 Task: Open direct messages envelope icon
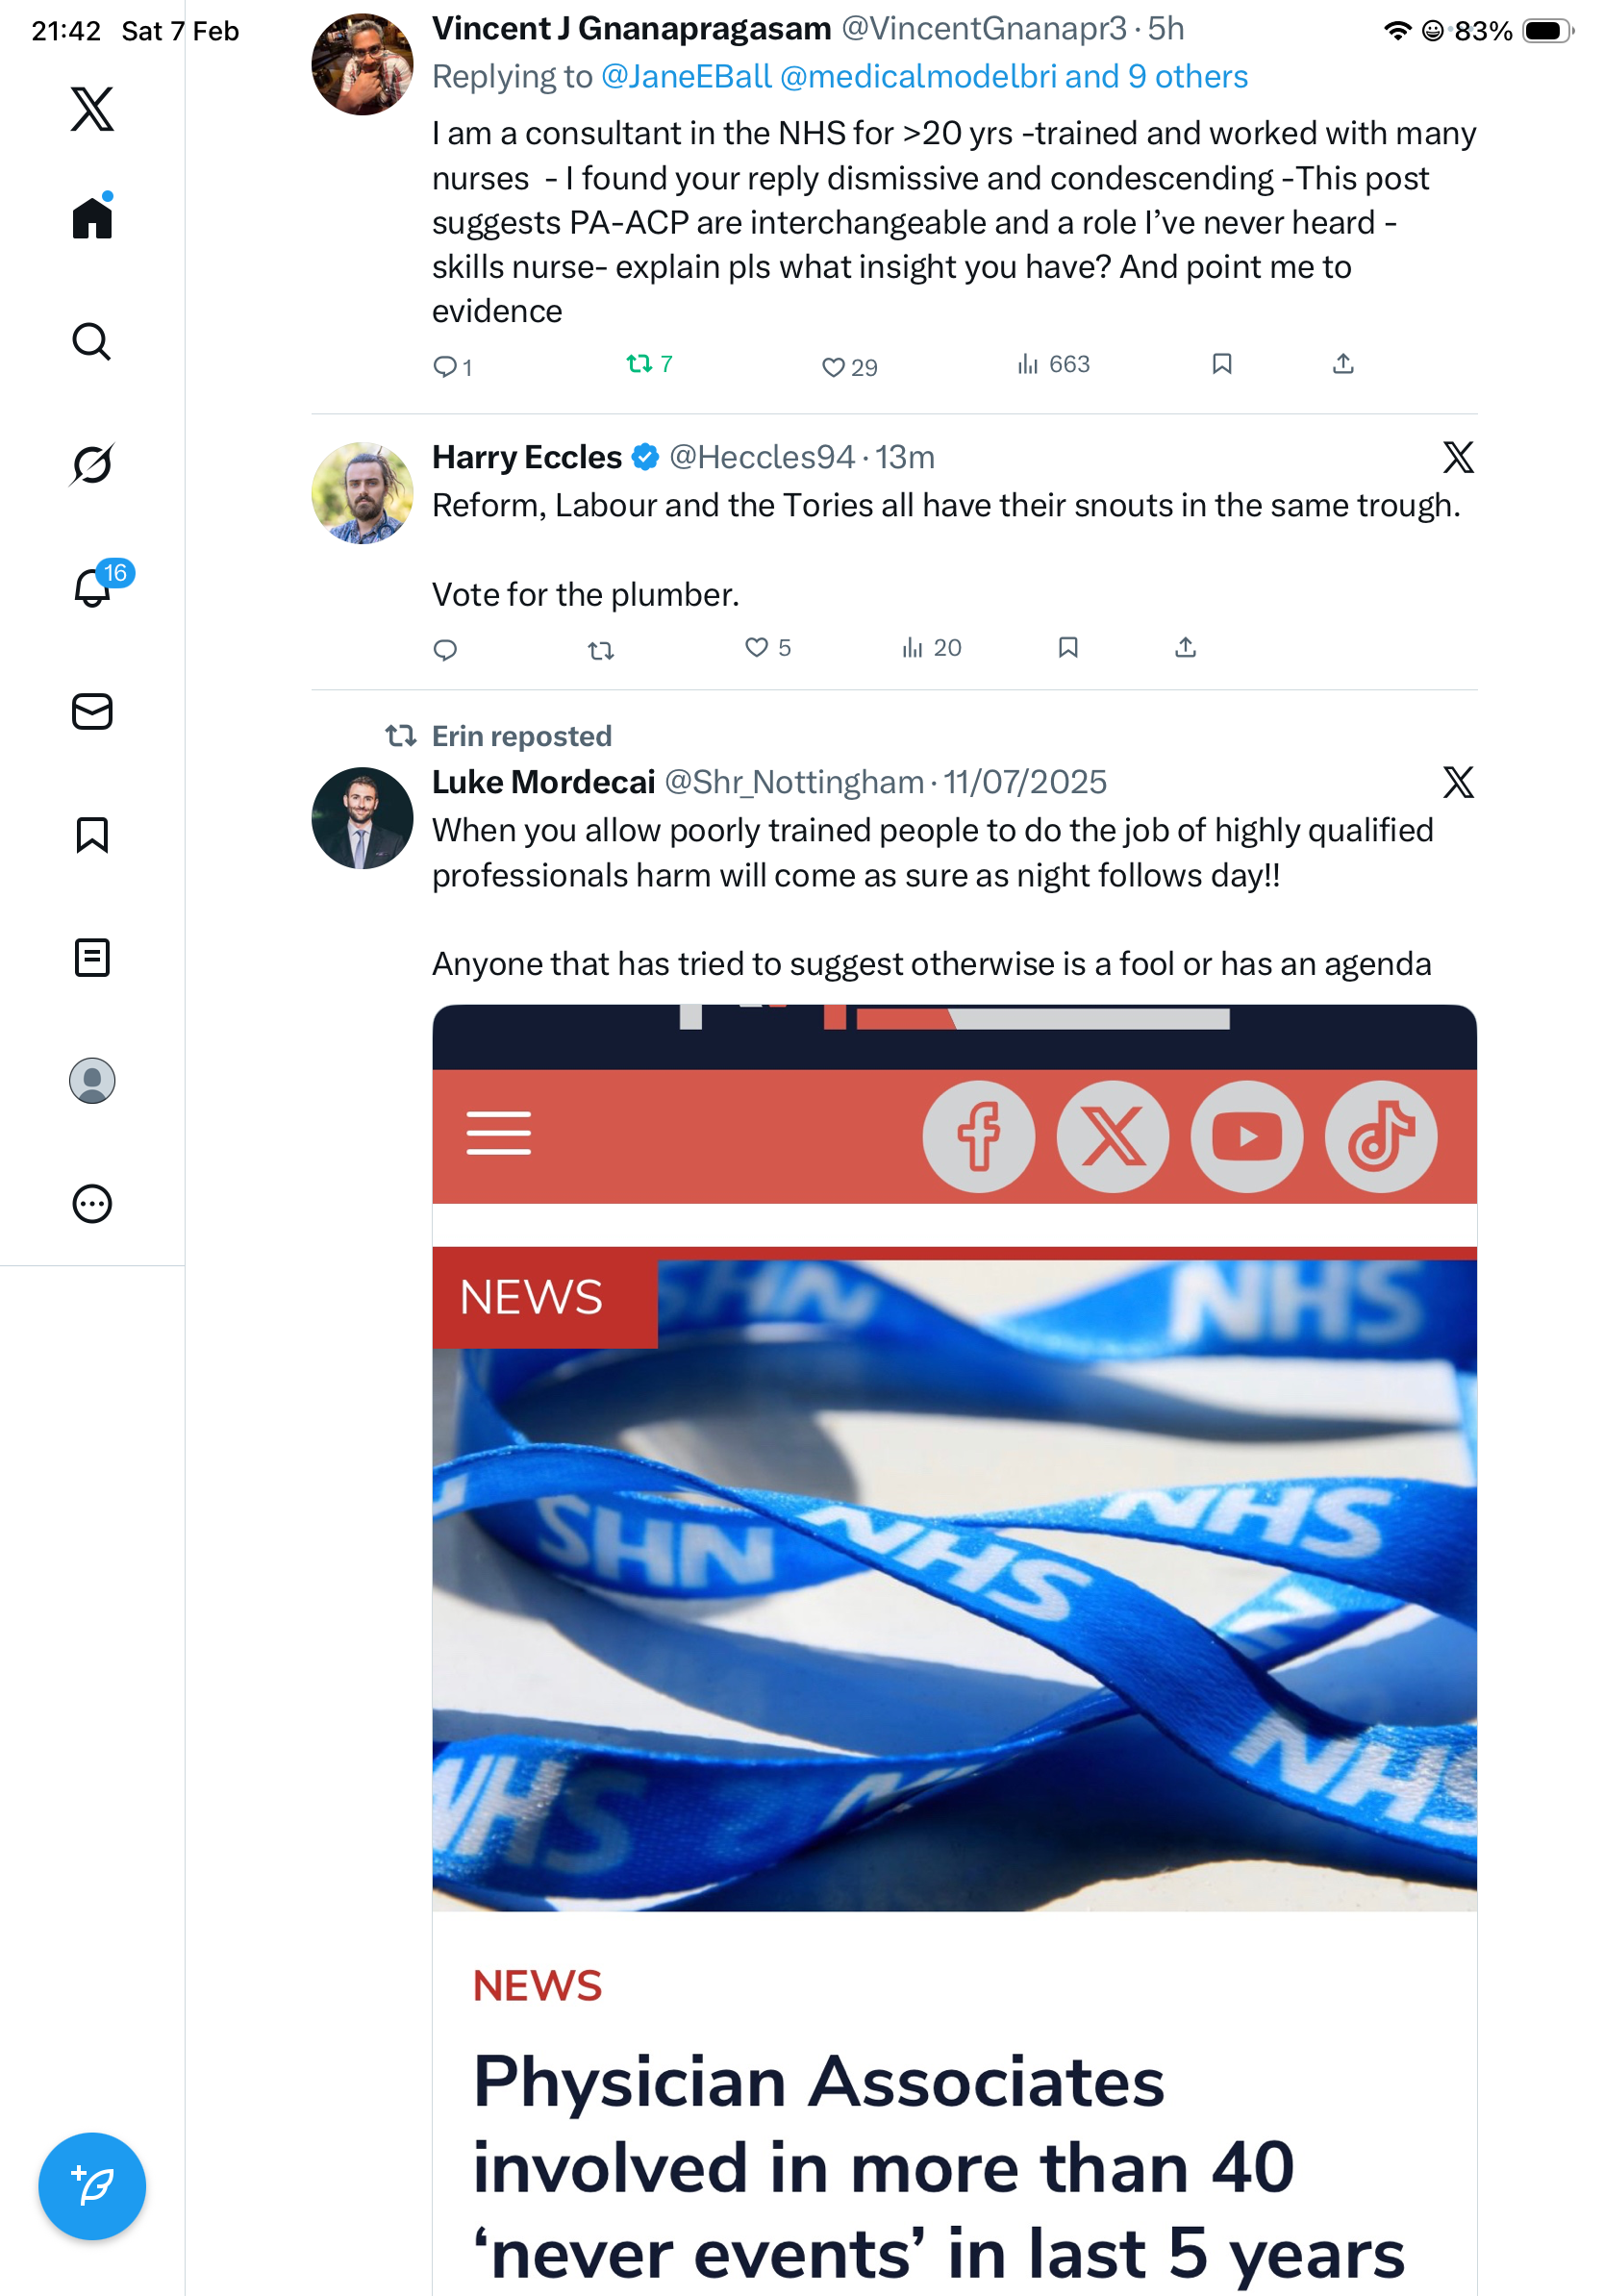click(92, 712)
